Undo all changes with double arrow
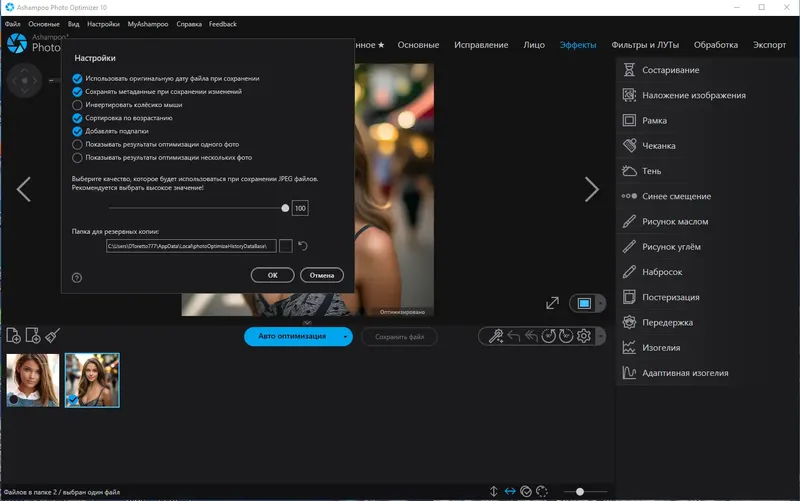Viewport: 800px width, 501px height. pyautogui.click(x=531, y=336)
